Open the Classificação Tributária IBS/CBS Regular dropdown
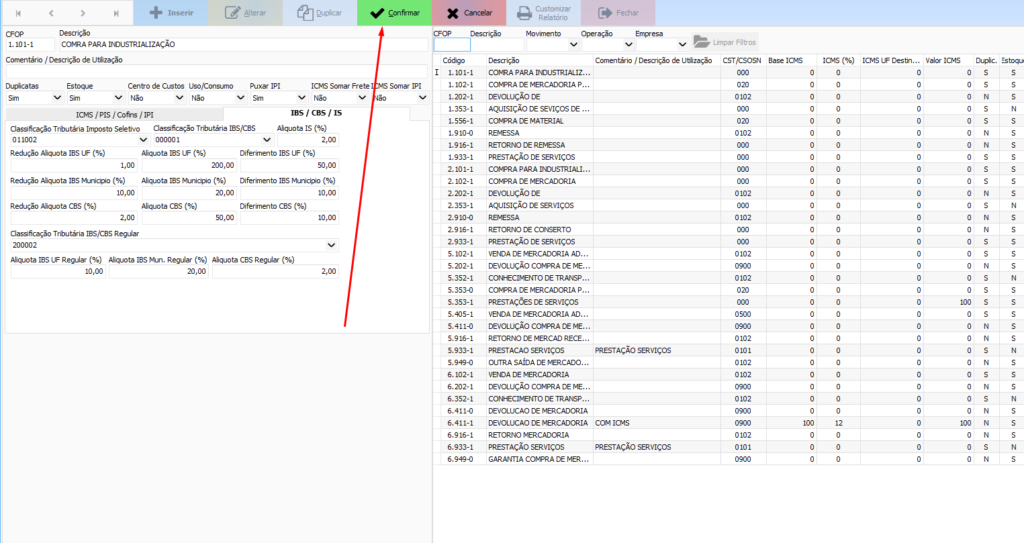 [331, 245]
